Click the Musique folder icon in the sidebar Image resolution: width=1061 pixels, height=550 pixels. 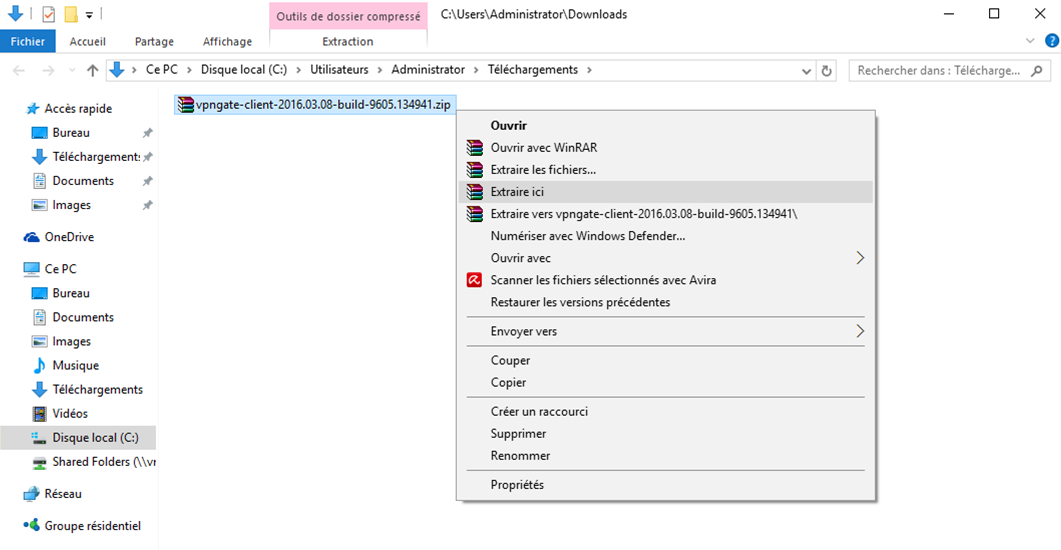click(x=40, y=365)
